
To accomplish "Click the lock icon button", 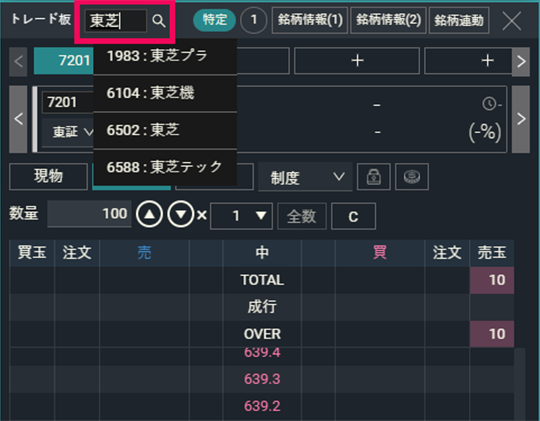I will pos(374,177).
